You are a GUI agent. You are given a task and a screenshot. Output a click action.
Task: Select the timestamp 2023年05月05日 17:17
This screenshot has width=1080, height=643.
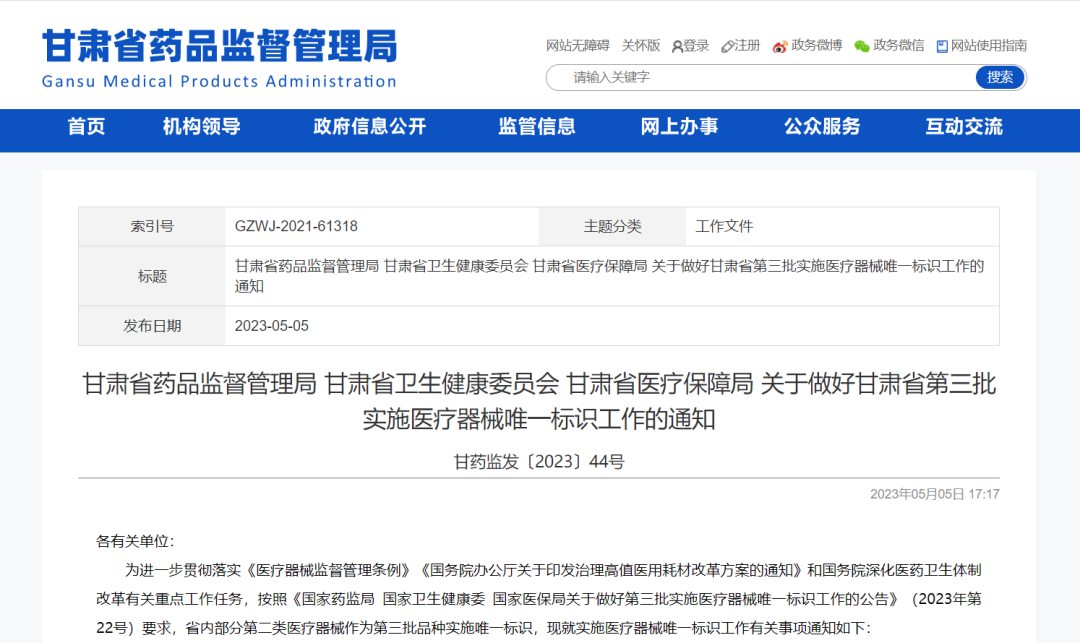tap(934, 494)
